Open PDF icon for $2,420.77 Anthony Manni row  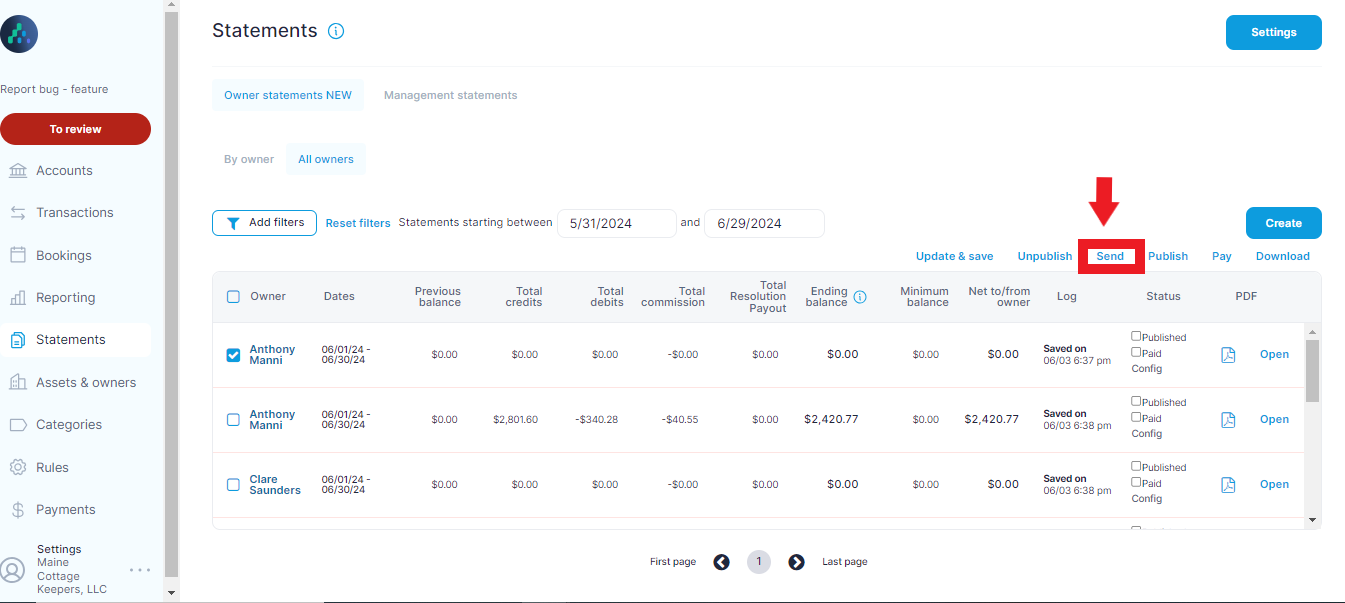(1229, 420)
